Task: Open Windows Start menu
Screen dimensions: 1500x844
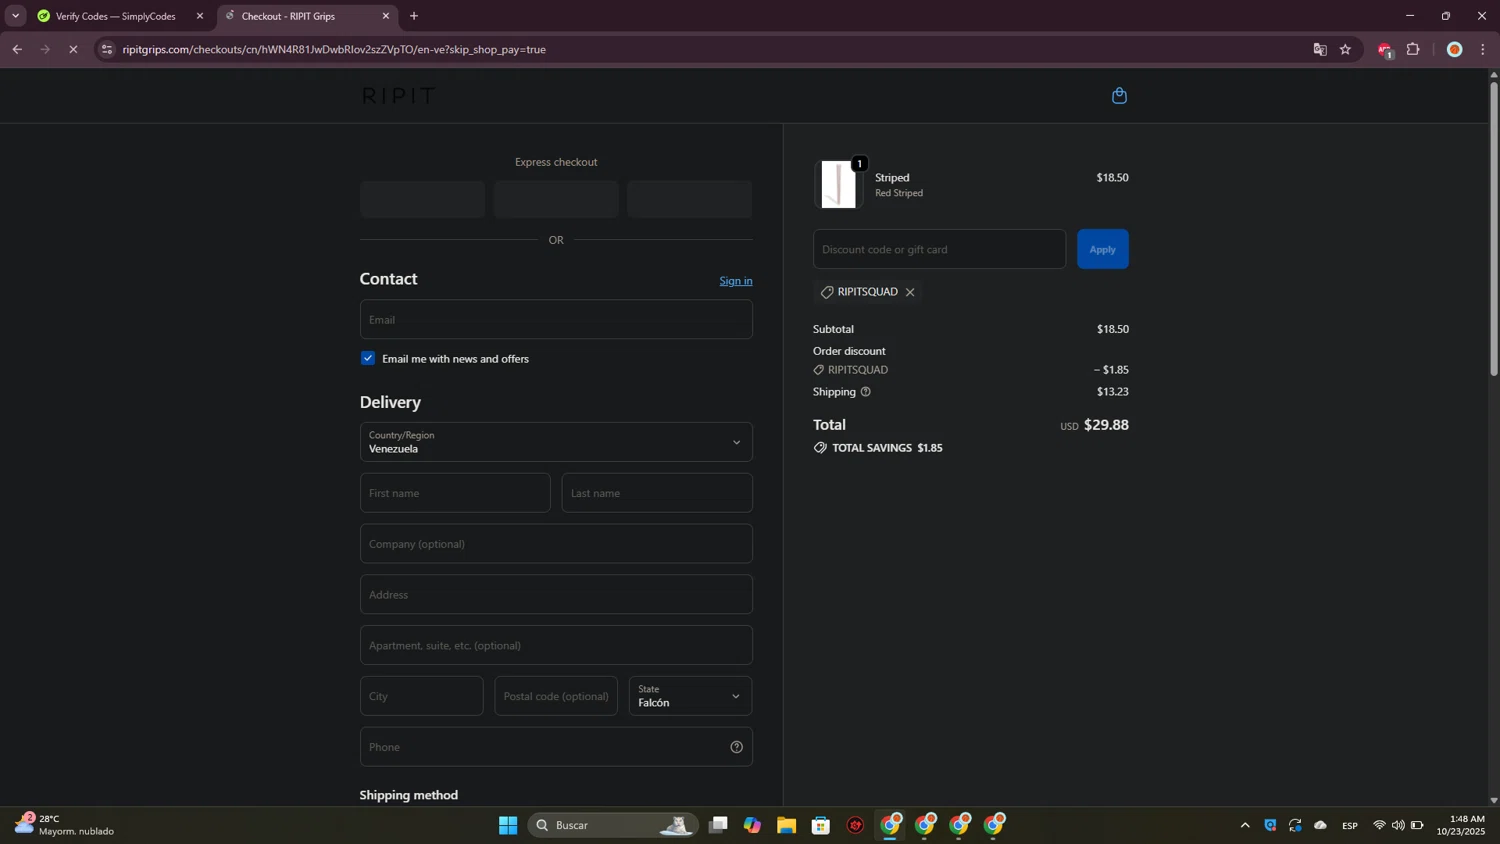Action: coord(508,825)
